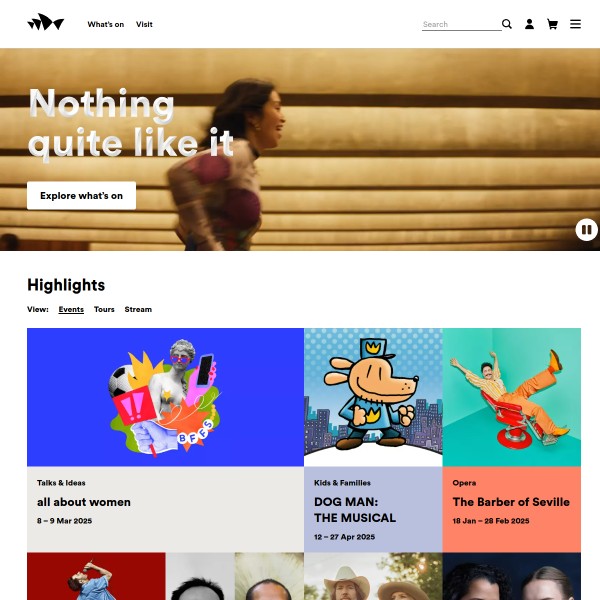600x600 pixels.
Task: Click the DOG MAN: THE MUSICAL title
Action: point(355,510)
